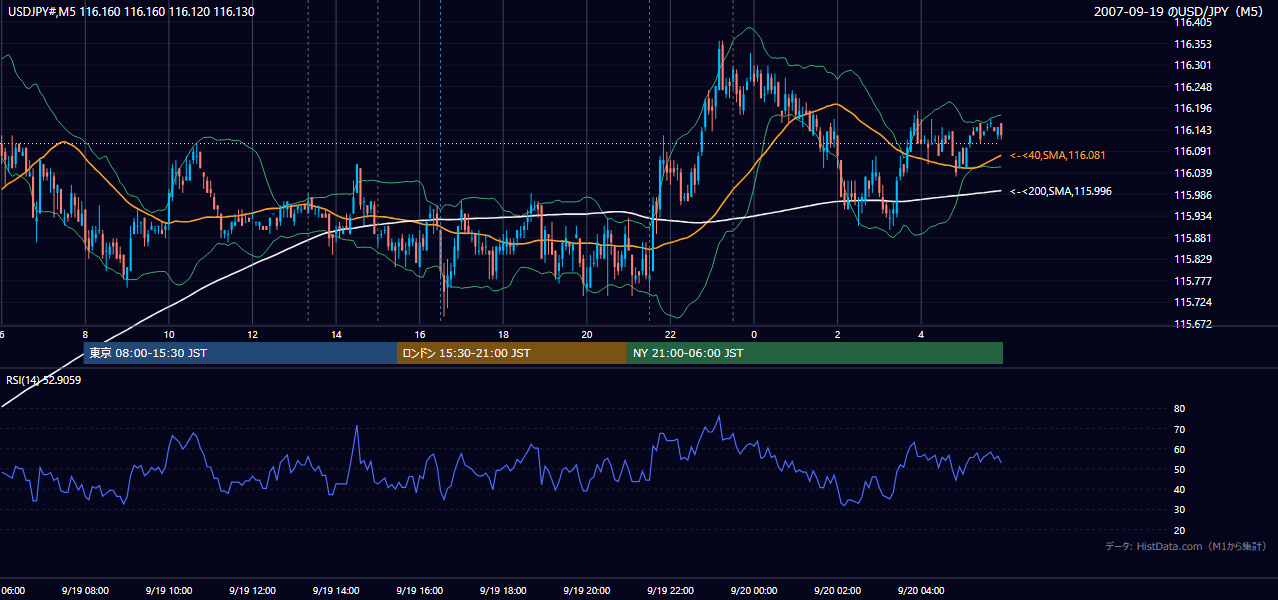1278x600 pixels.
Task: Click bottom time label 9/19 18:00
Action: [x=503, y=591]
